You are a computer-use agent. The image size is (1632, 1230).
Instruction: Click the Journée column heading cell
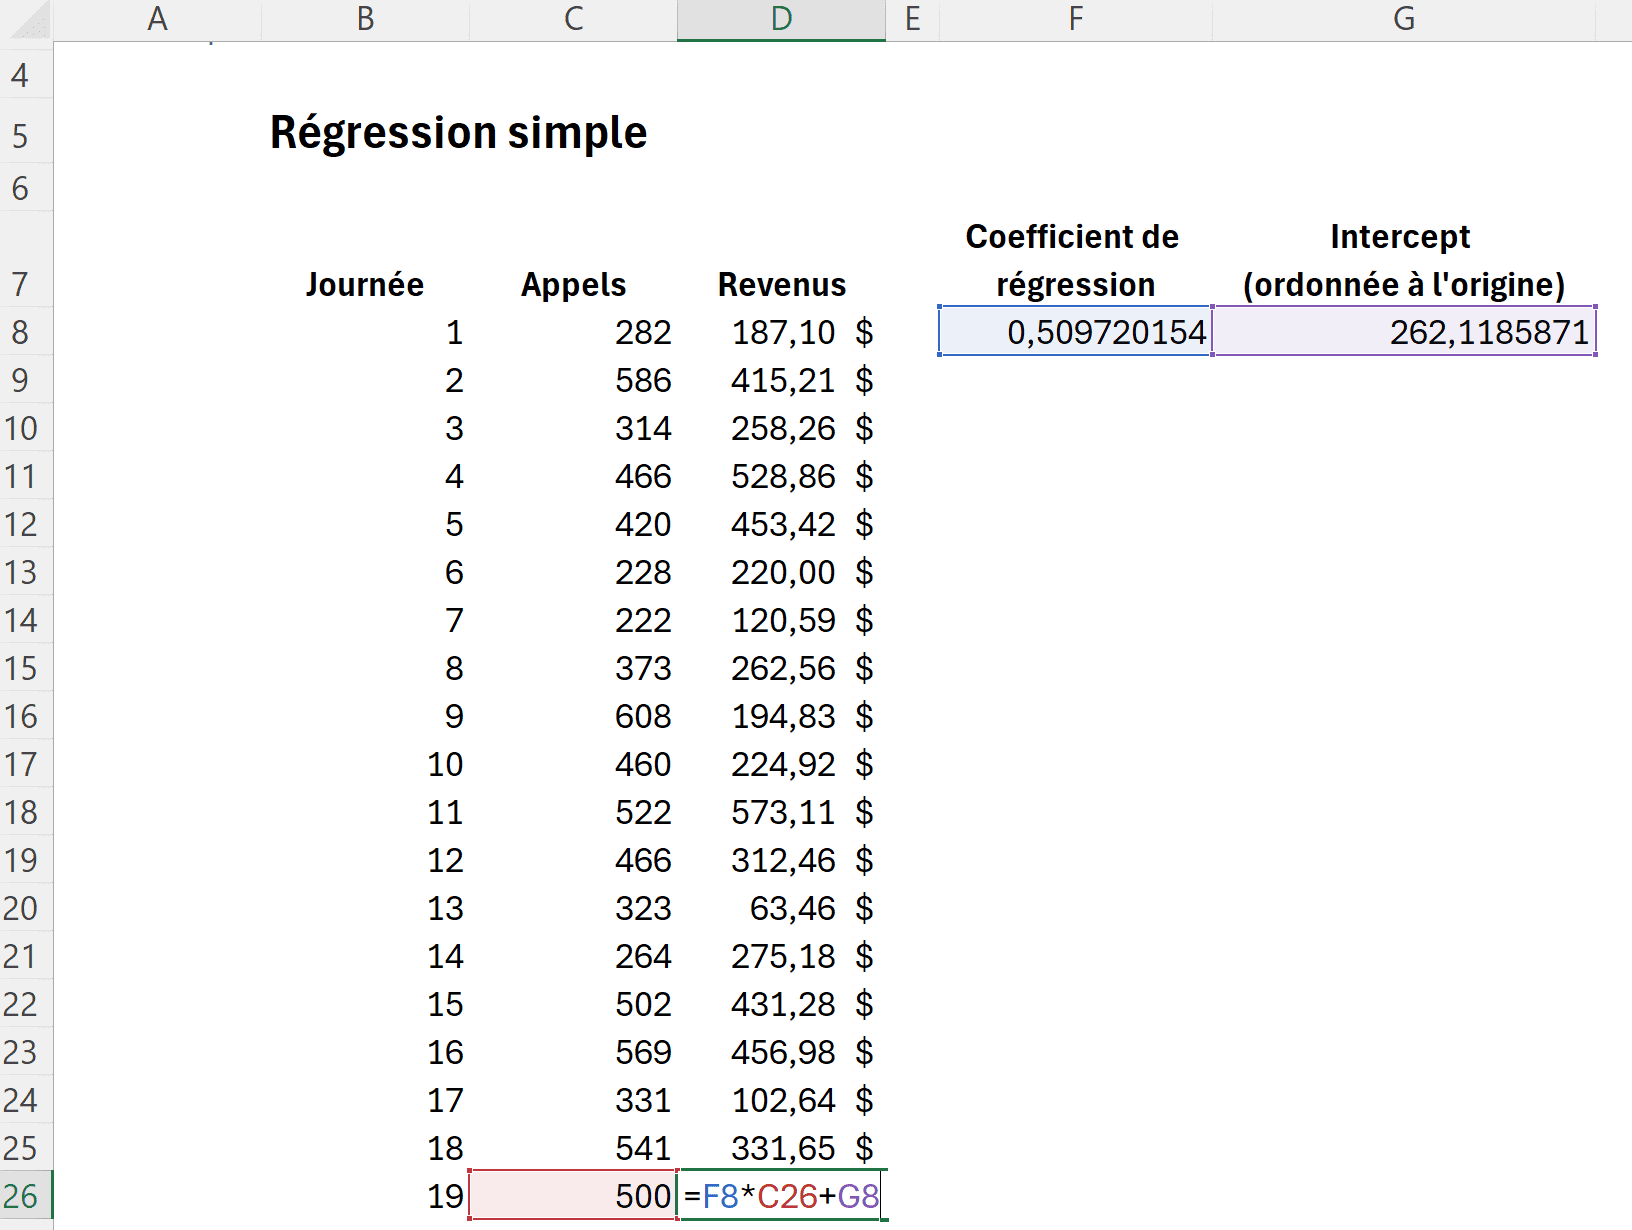[x=365, y=285]
